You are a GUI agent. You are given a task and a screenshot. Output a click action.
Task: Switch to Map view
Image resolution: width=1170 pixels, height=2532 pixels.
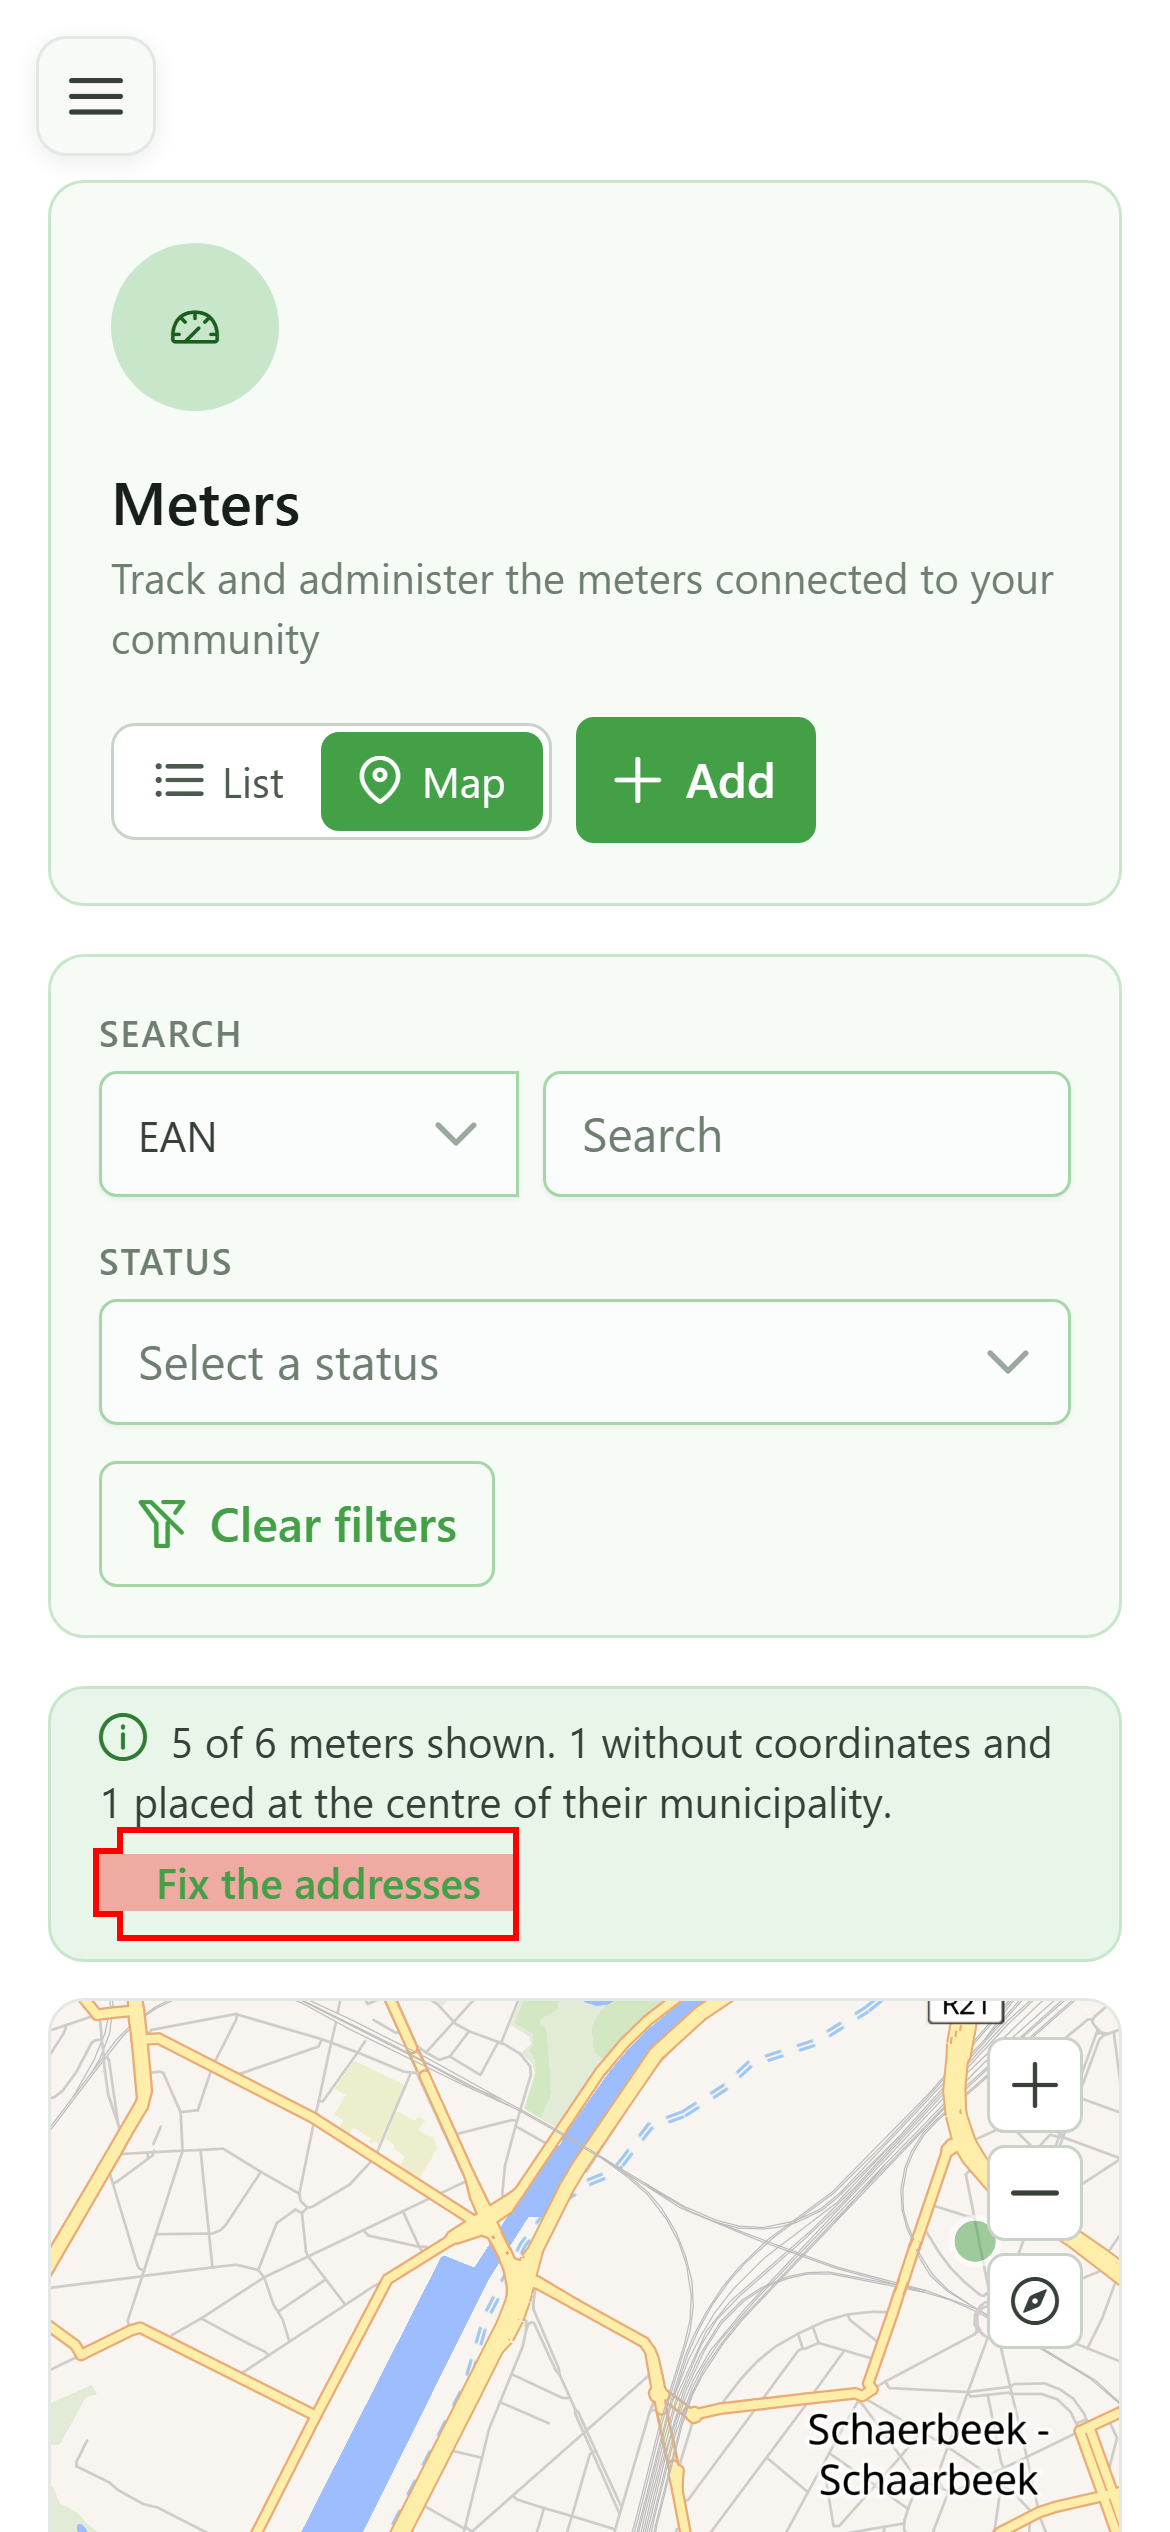[x=432, y=782]
